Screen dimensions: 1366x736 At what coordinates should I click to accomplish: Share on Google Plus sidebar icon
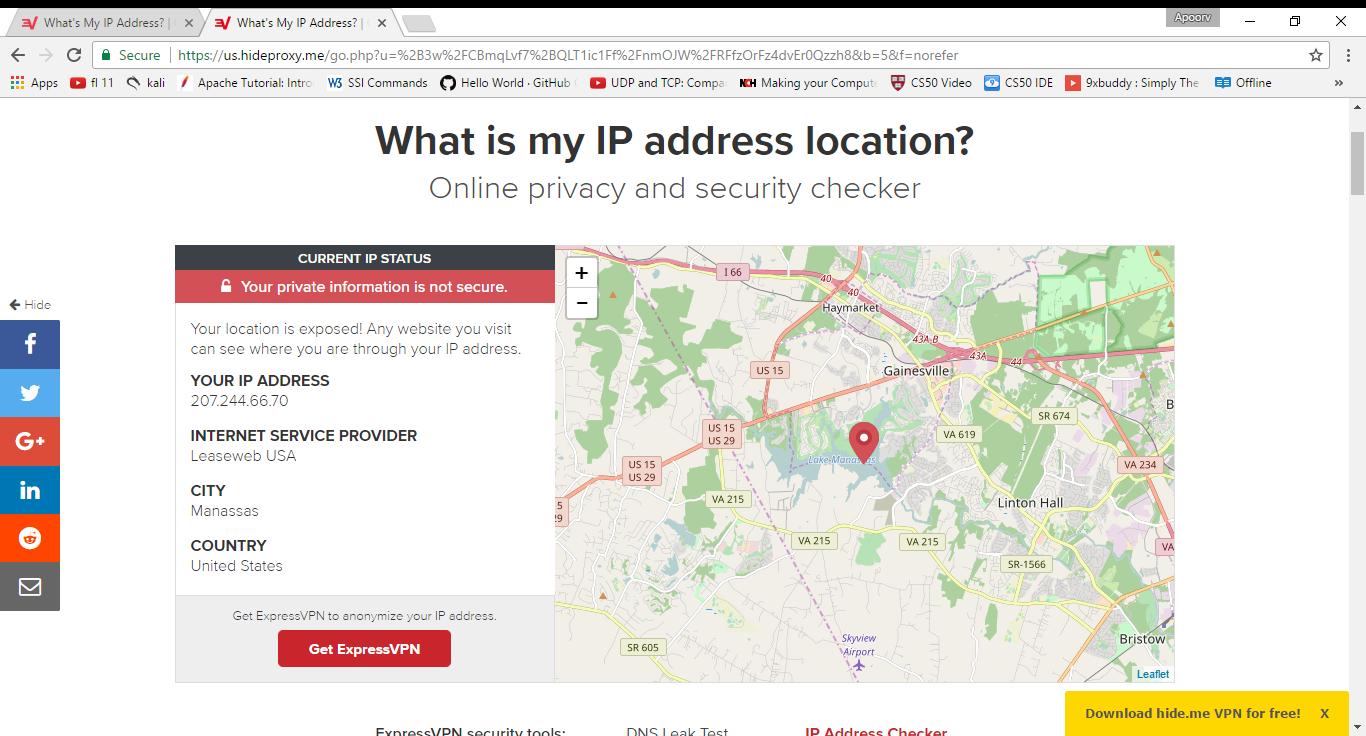click(30, 441)
